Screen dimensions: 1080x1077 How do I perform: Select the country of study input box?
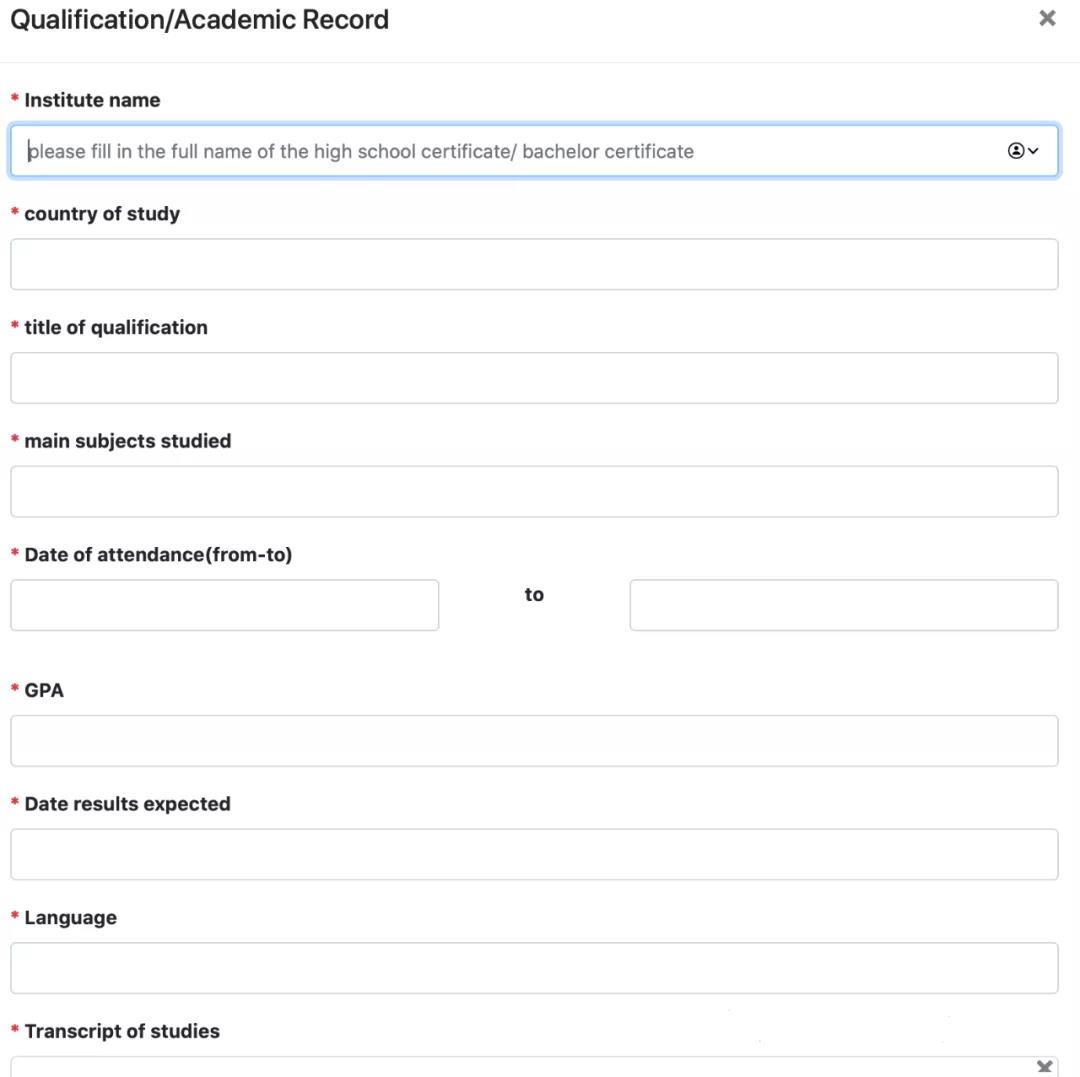point(534,264)
